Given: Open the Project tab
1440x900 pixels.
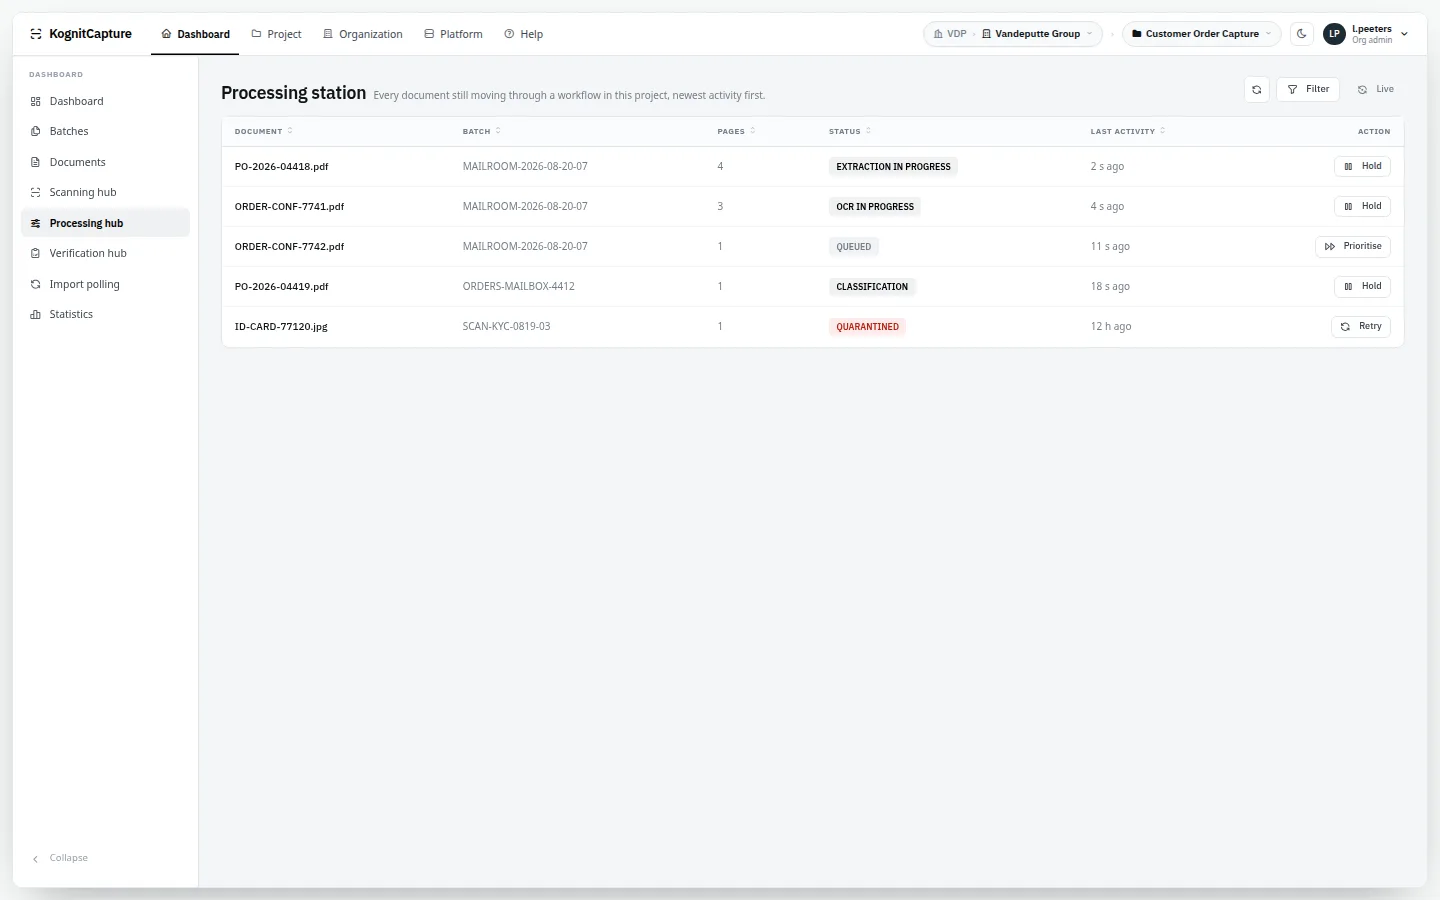Looking at the screenshot, I should 276,34.
